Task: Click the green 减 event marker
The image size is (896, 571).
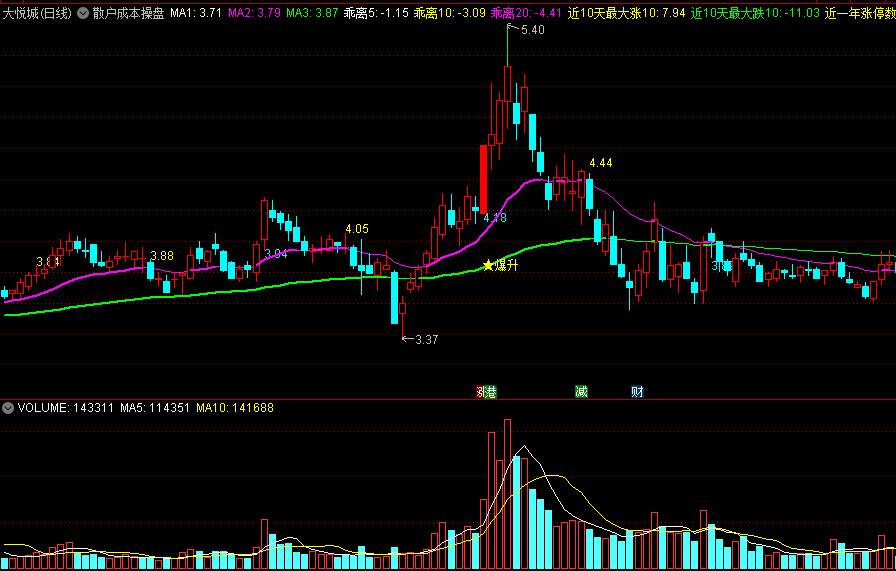Action: coord(581,392)
